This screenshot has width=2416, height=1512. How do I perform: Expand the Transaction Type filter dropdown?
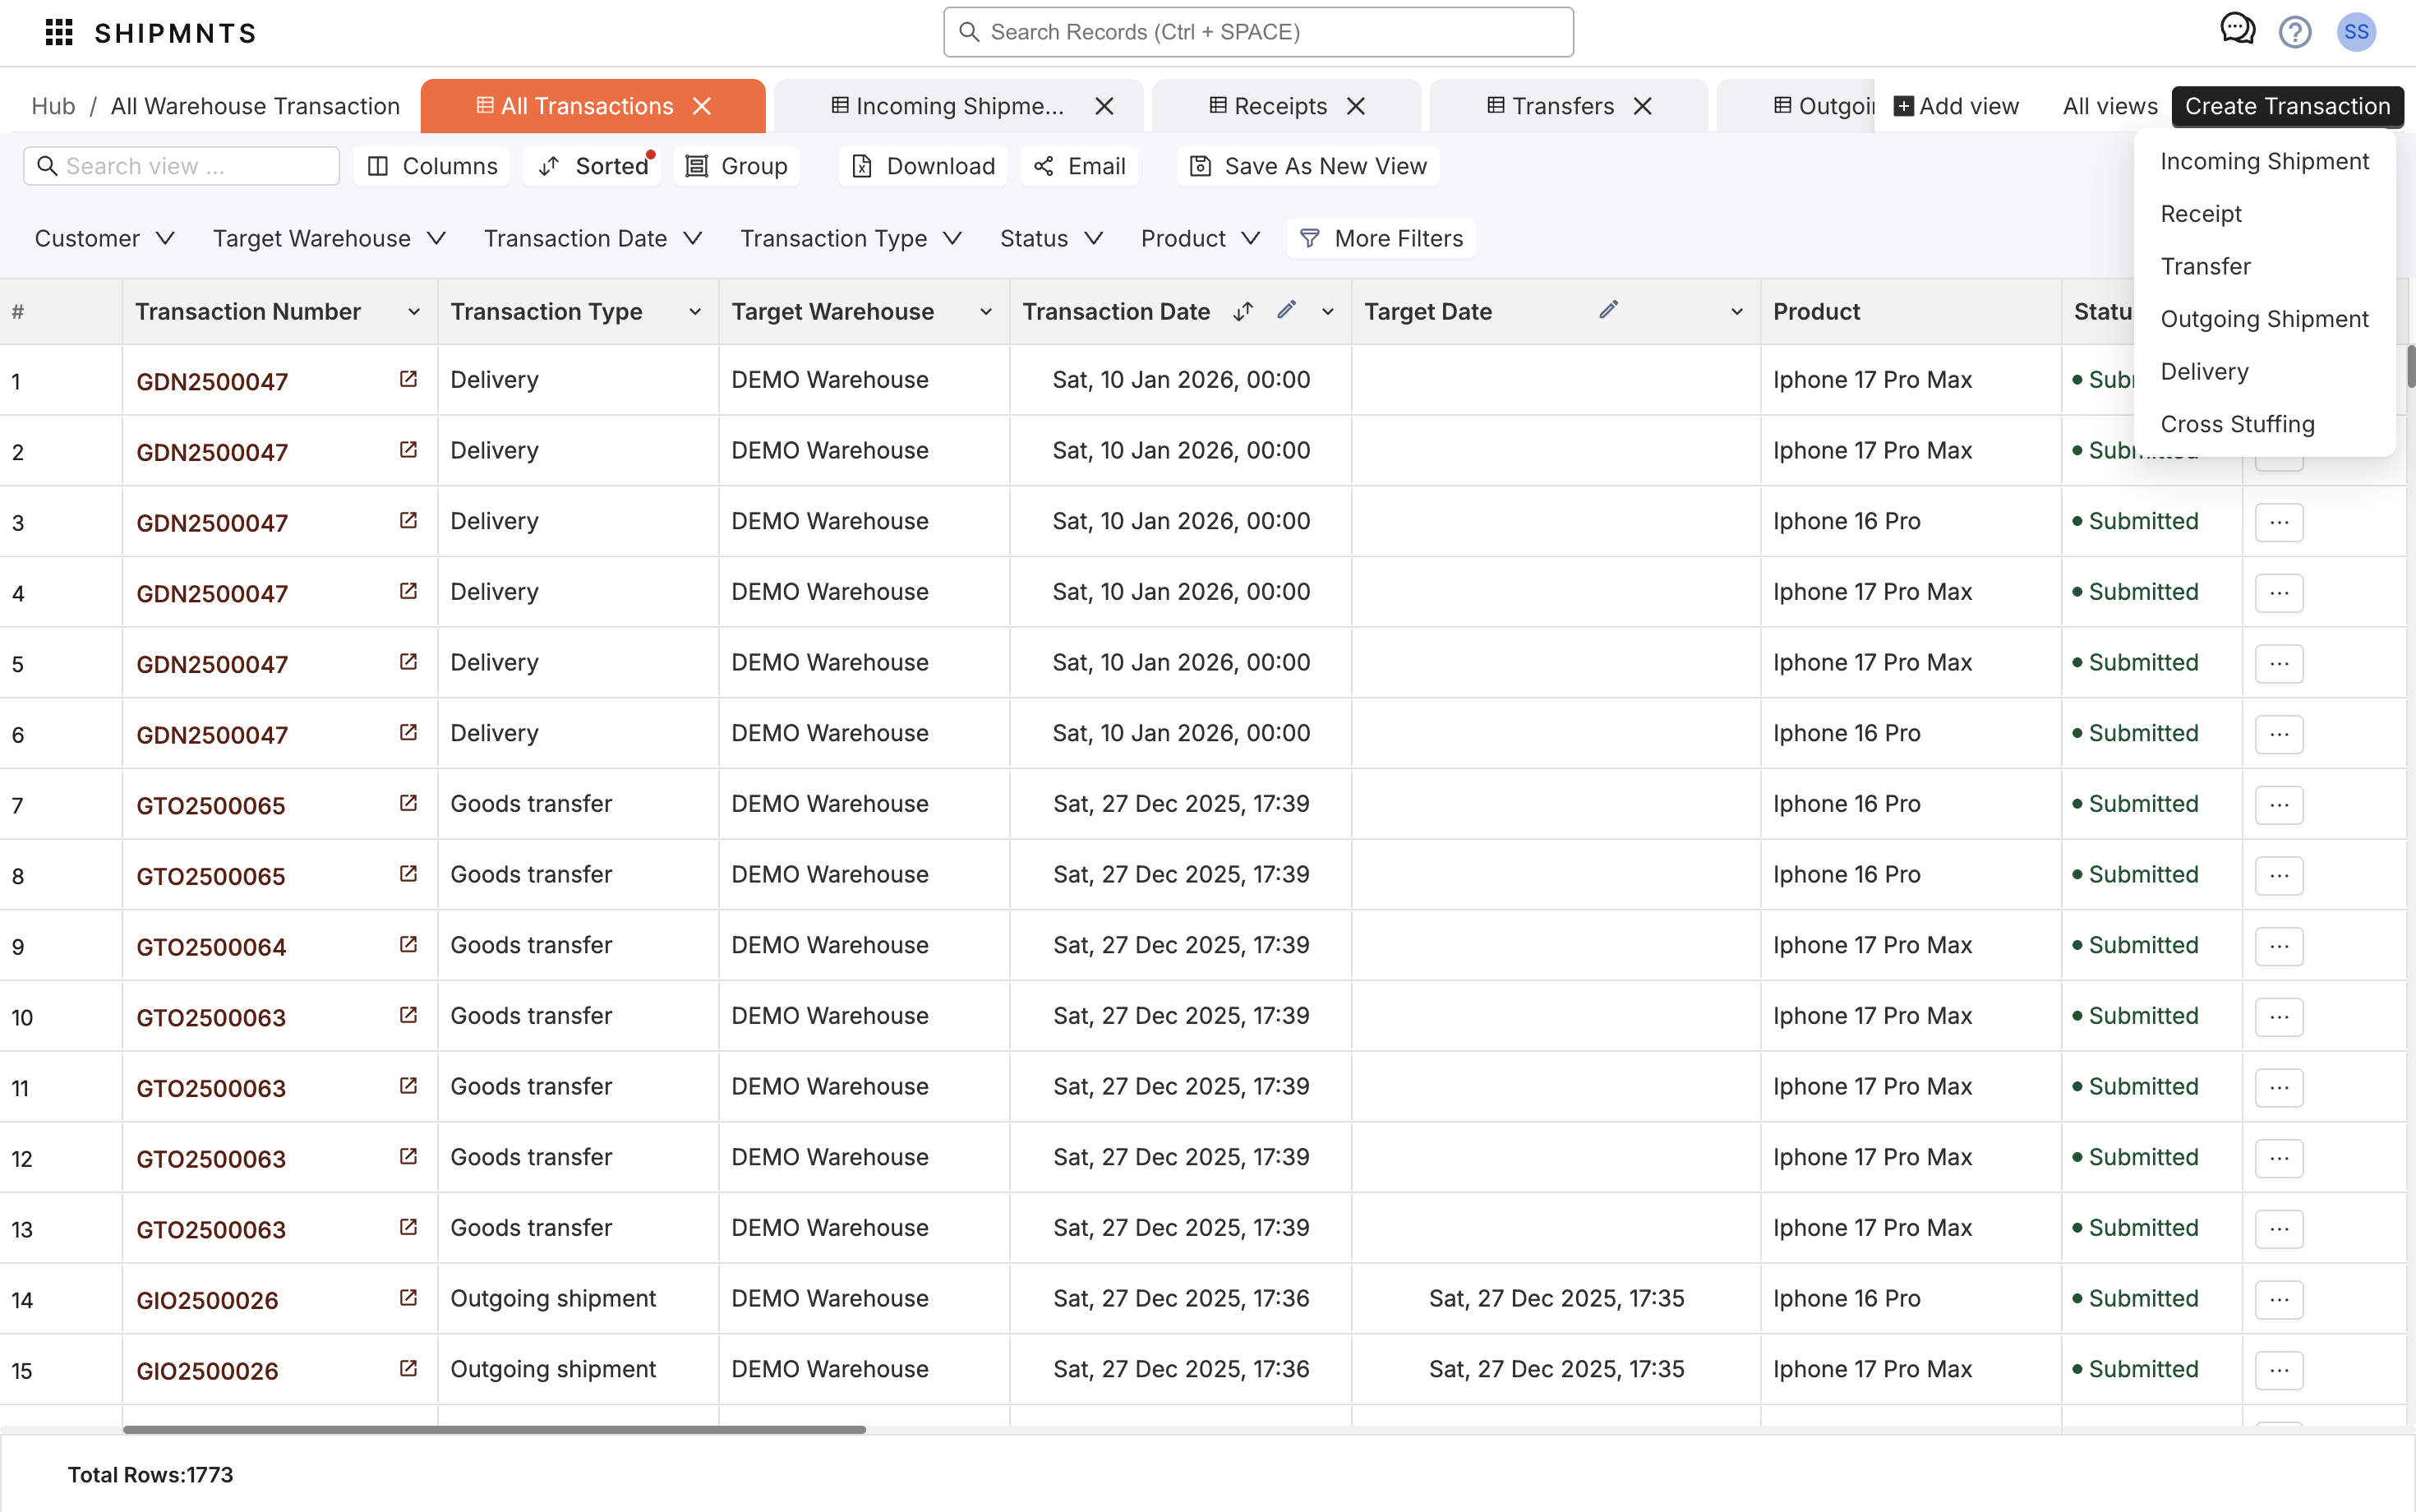coord(851,238)
